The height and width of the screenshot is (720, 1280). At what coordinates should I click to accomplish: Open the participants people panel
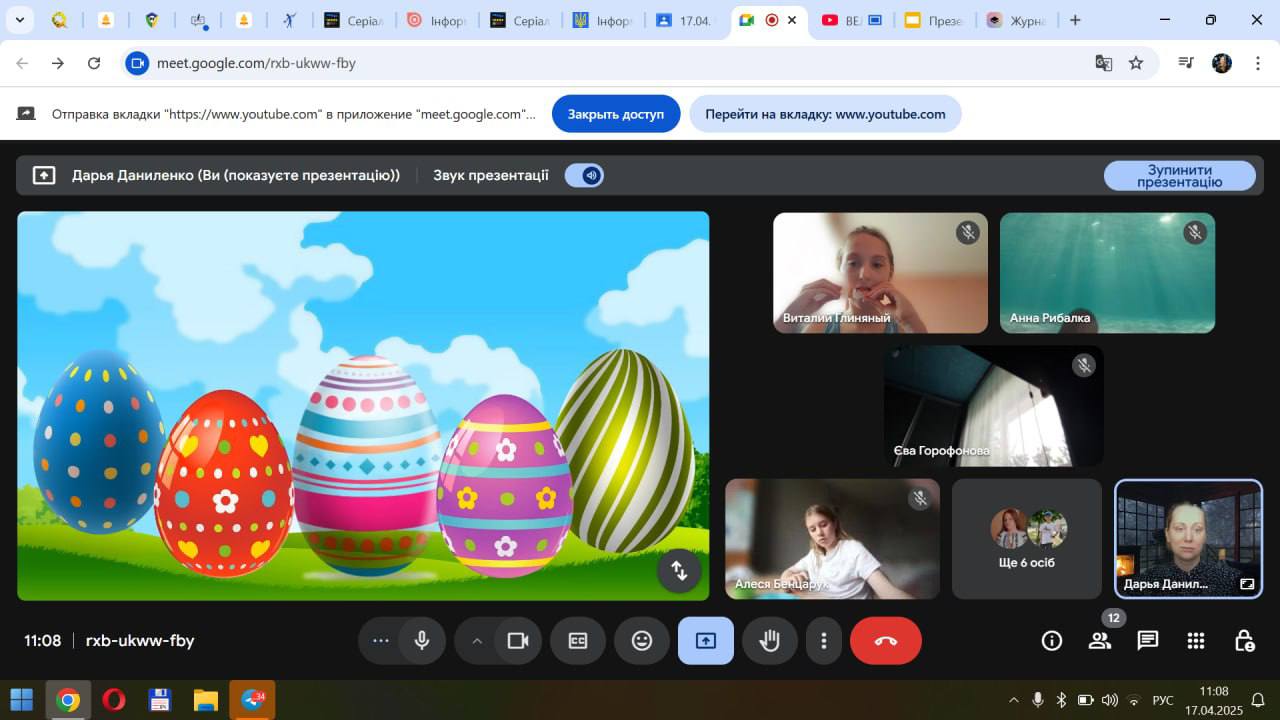(x=1099, y=641)
